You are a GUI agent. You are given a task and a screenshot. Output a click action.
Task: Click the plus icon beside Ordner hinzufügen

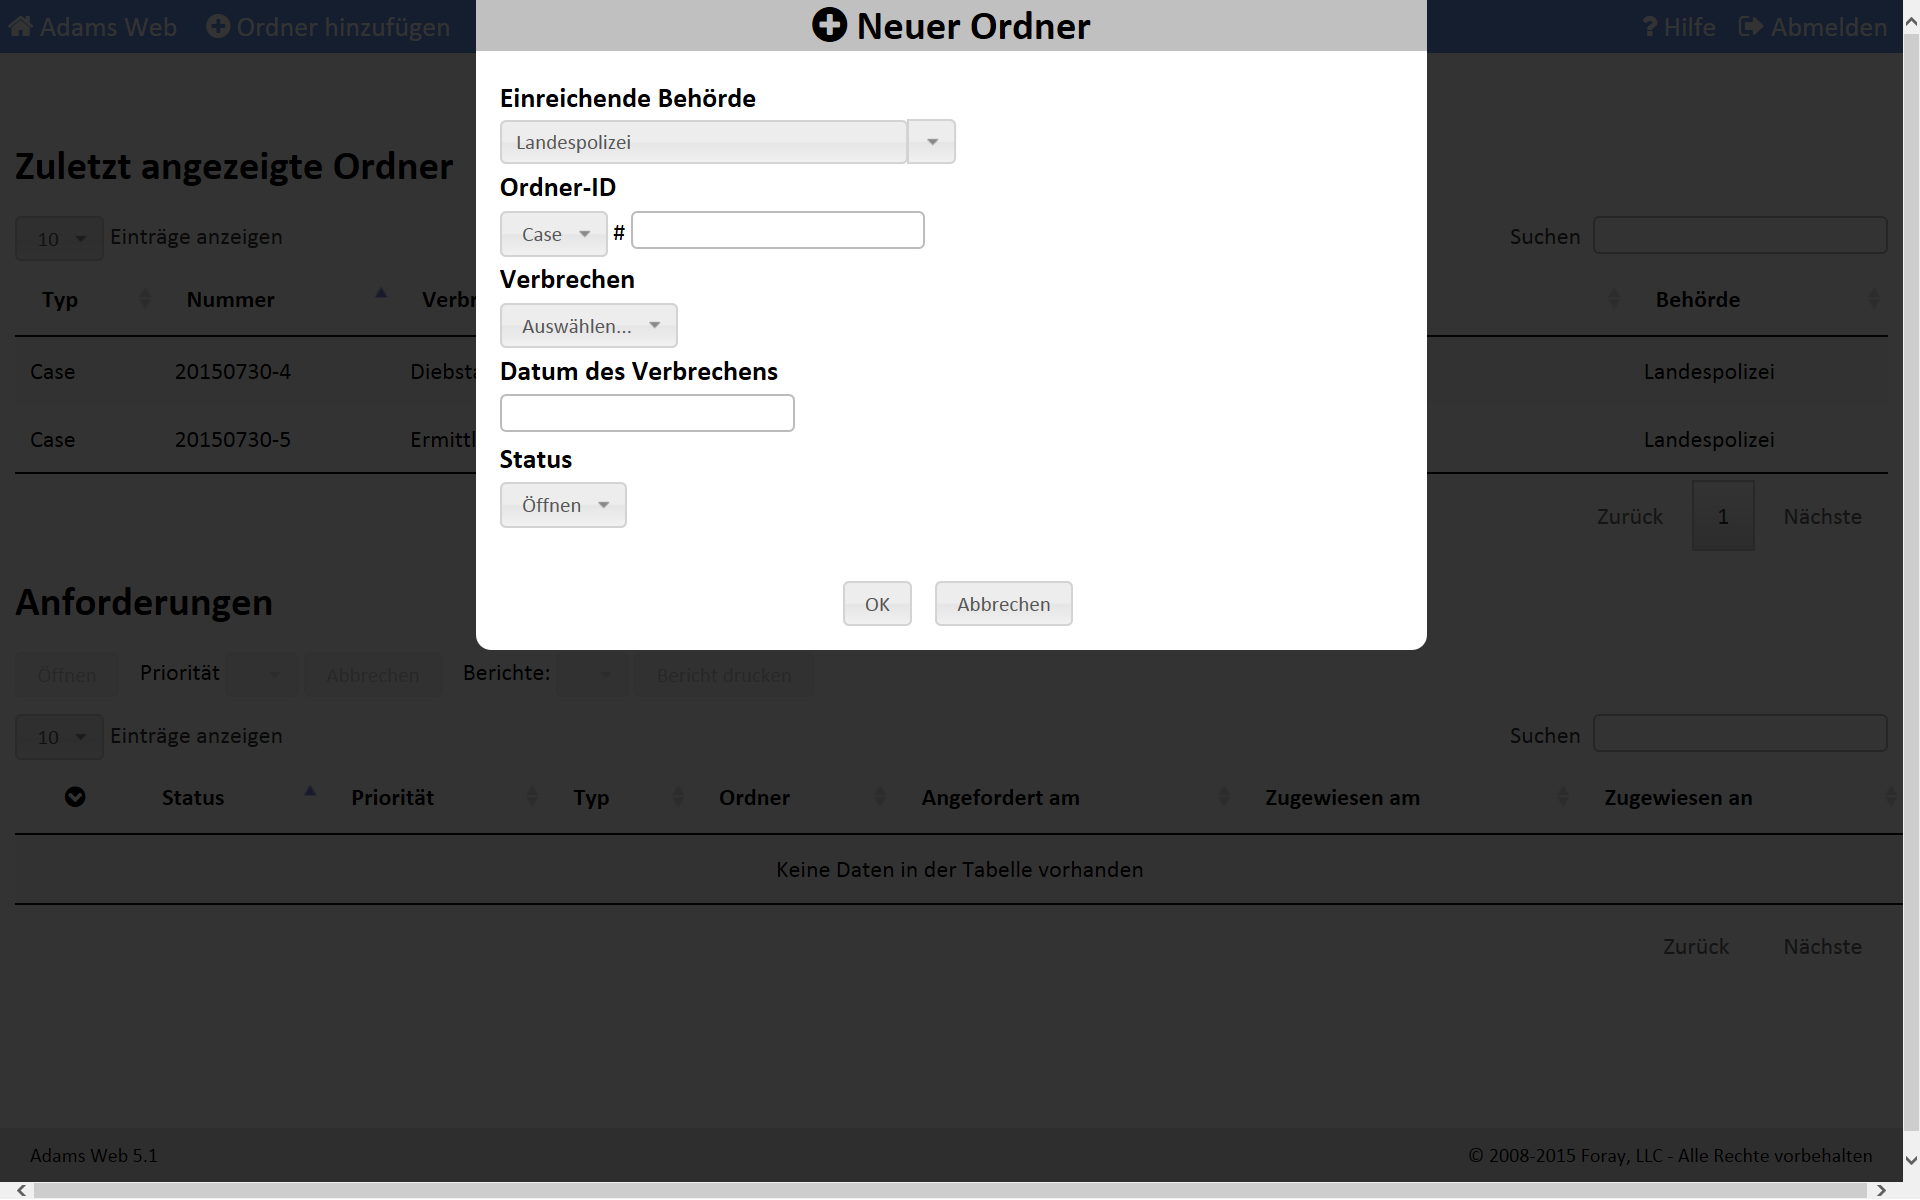click(218, 27)
